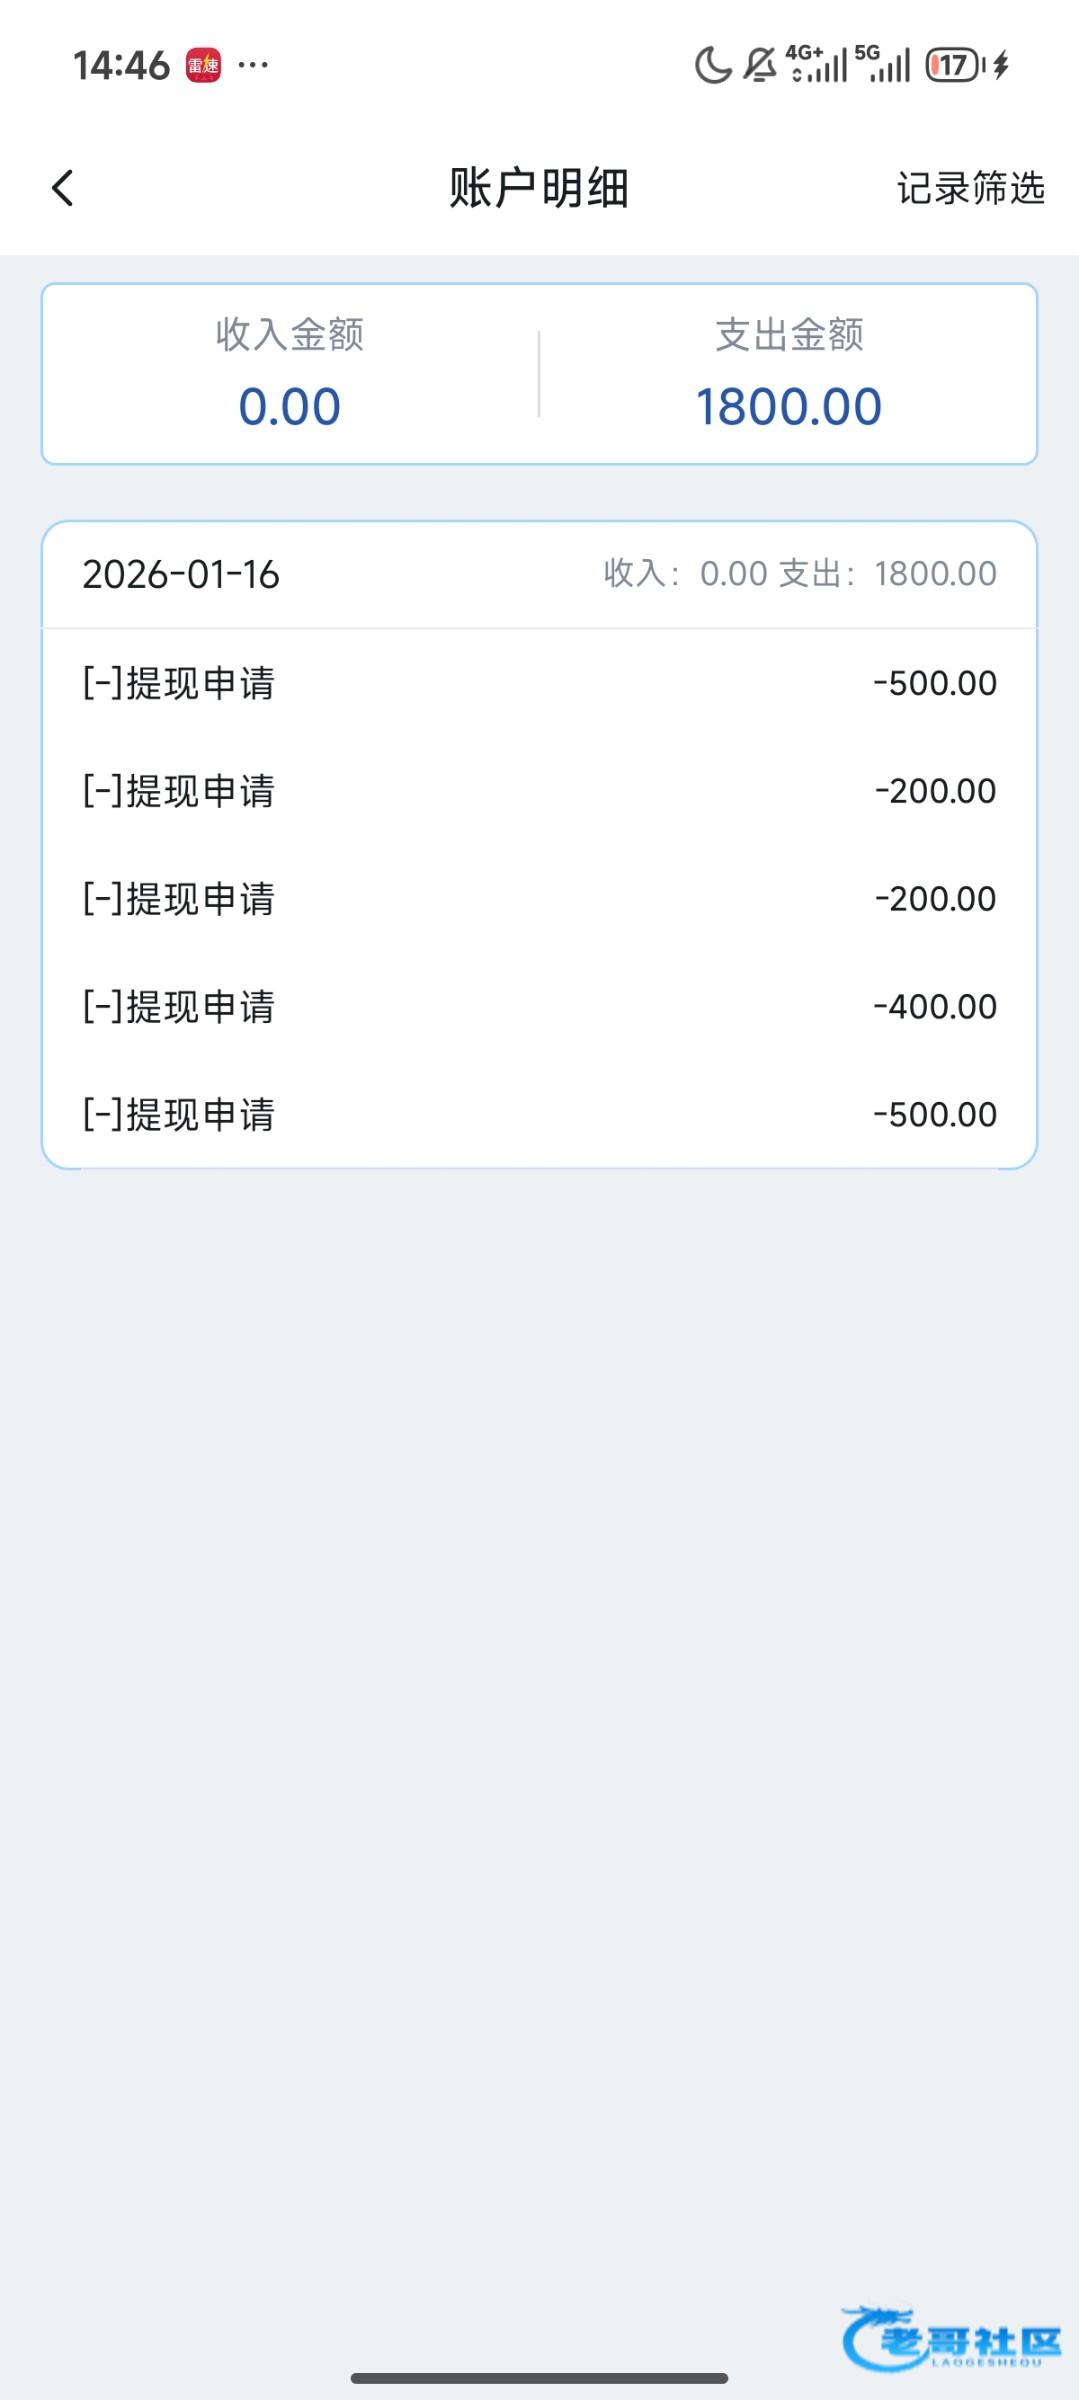The image size is (1079, 2400).
Task: Tap the 0.00 total income amount
Action: coord(290,407)
